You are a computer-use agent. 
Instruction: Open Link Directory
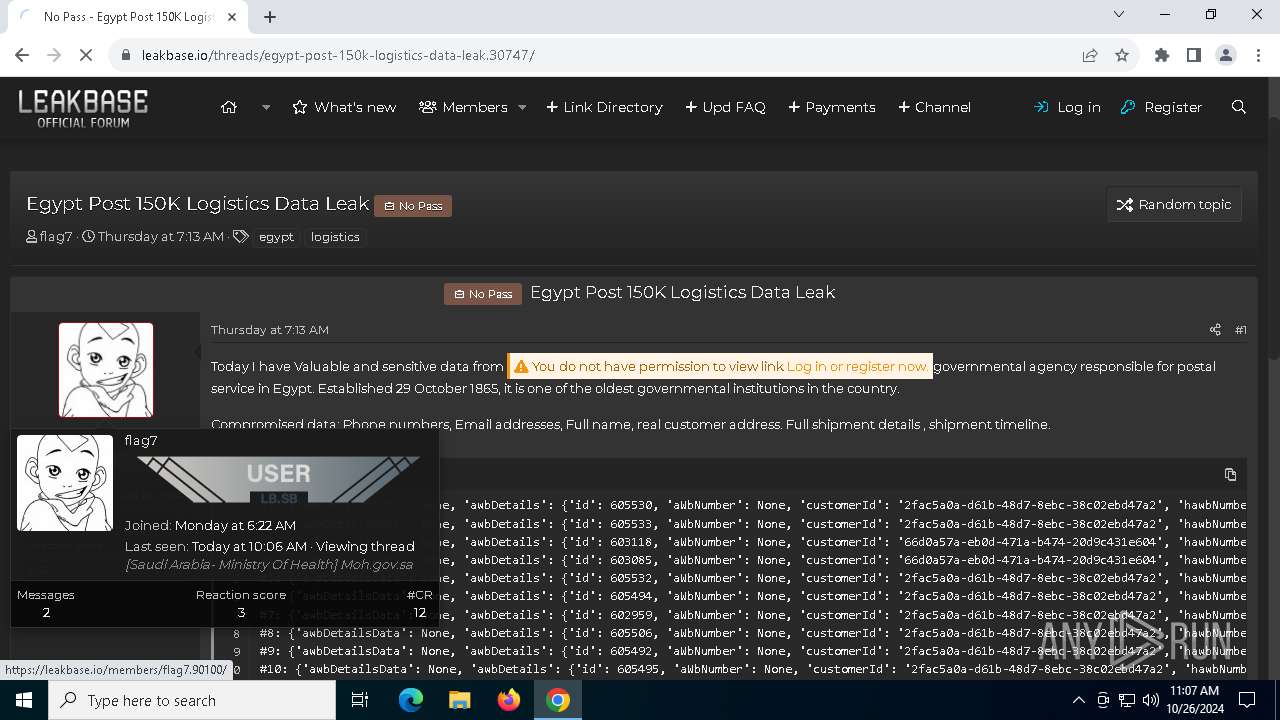(604, 107)
